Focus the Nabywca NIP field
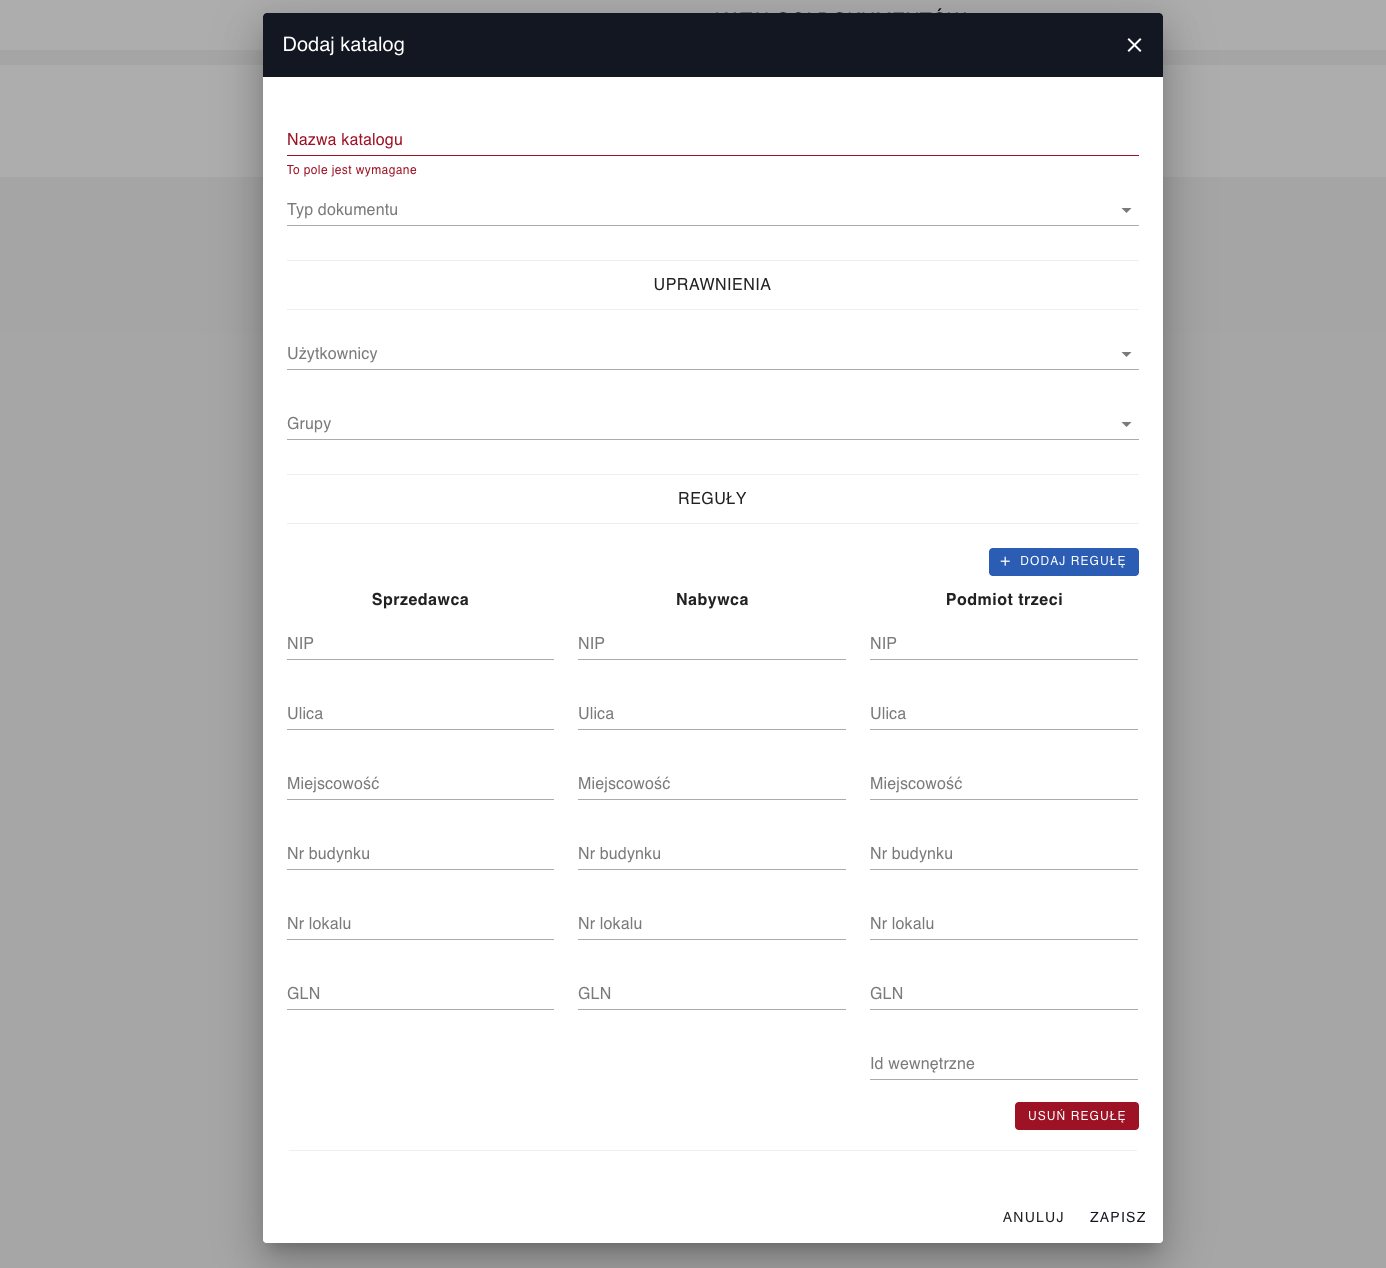This screenshot has height=1268, width=1386. pyautogui.click(x=711, y=644)
